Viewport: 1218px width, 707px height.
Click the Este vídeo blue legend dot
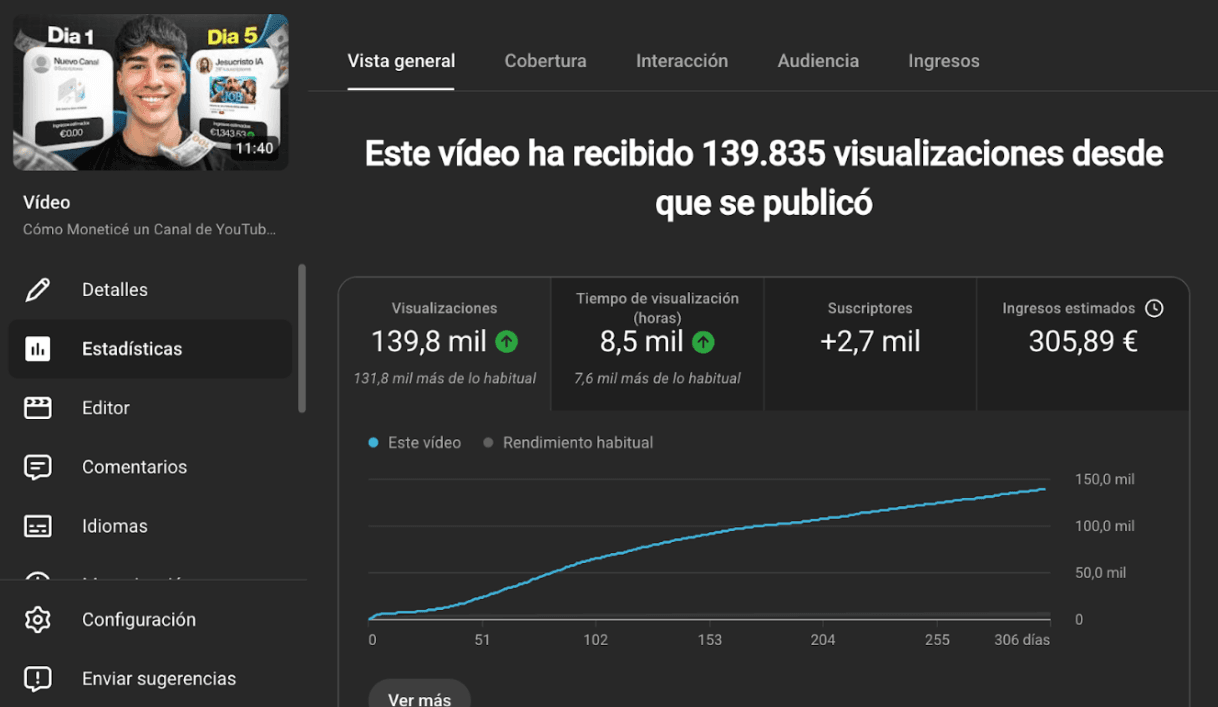point(374,443)
